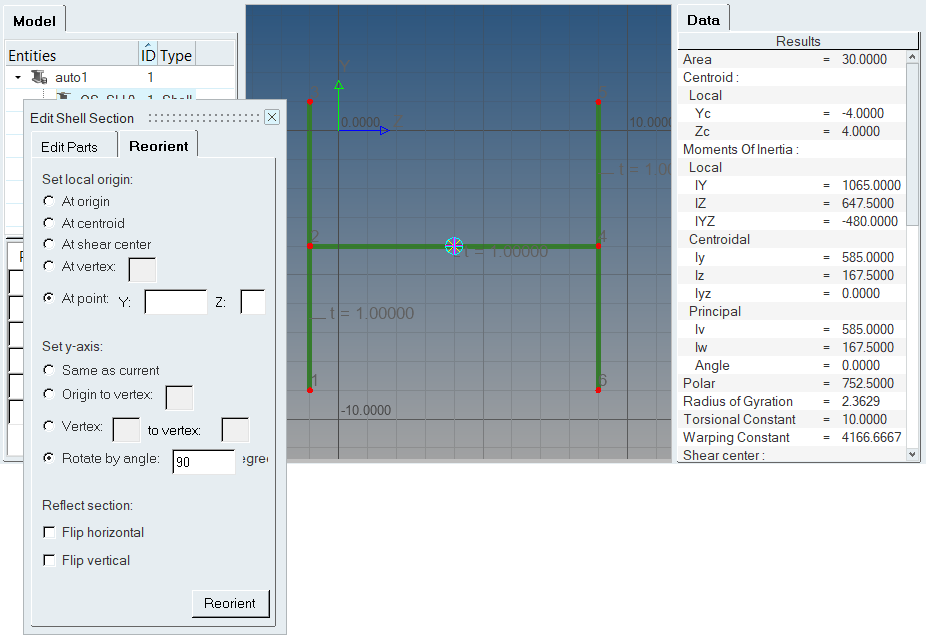Select red vertex 1 at bottom left
Image resolution: width=926 pixels, height=635 pixels.
tap(310, 390)
